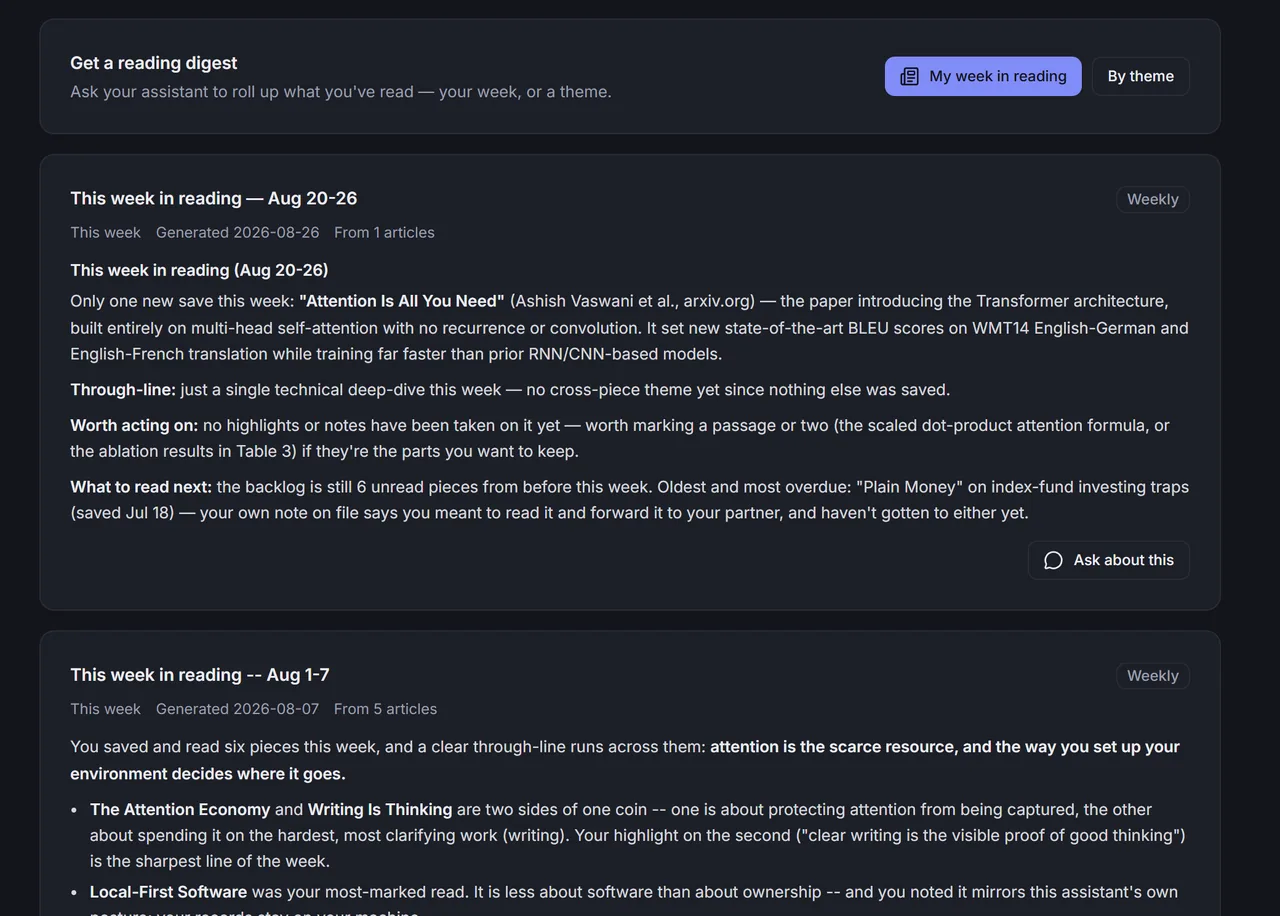Click the newspaper icon beside My week in reading
The image size is (1280, 916).
point(909,76)
